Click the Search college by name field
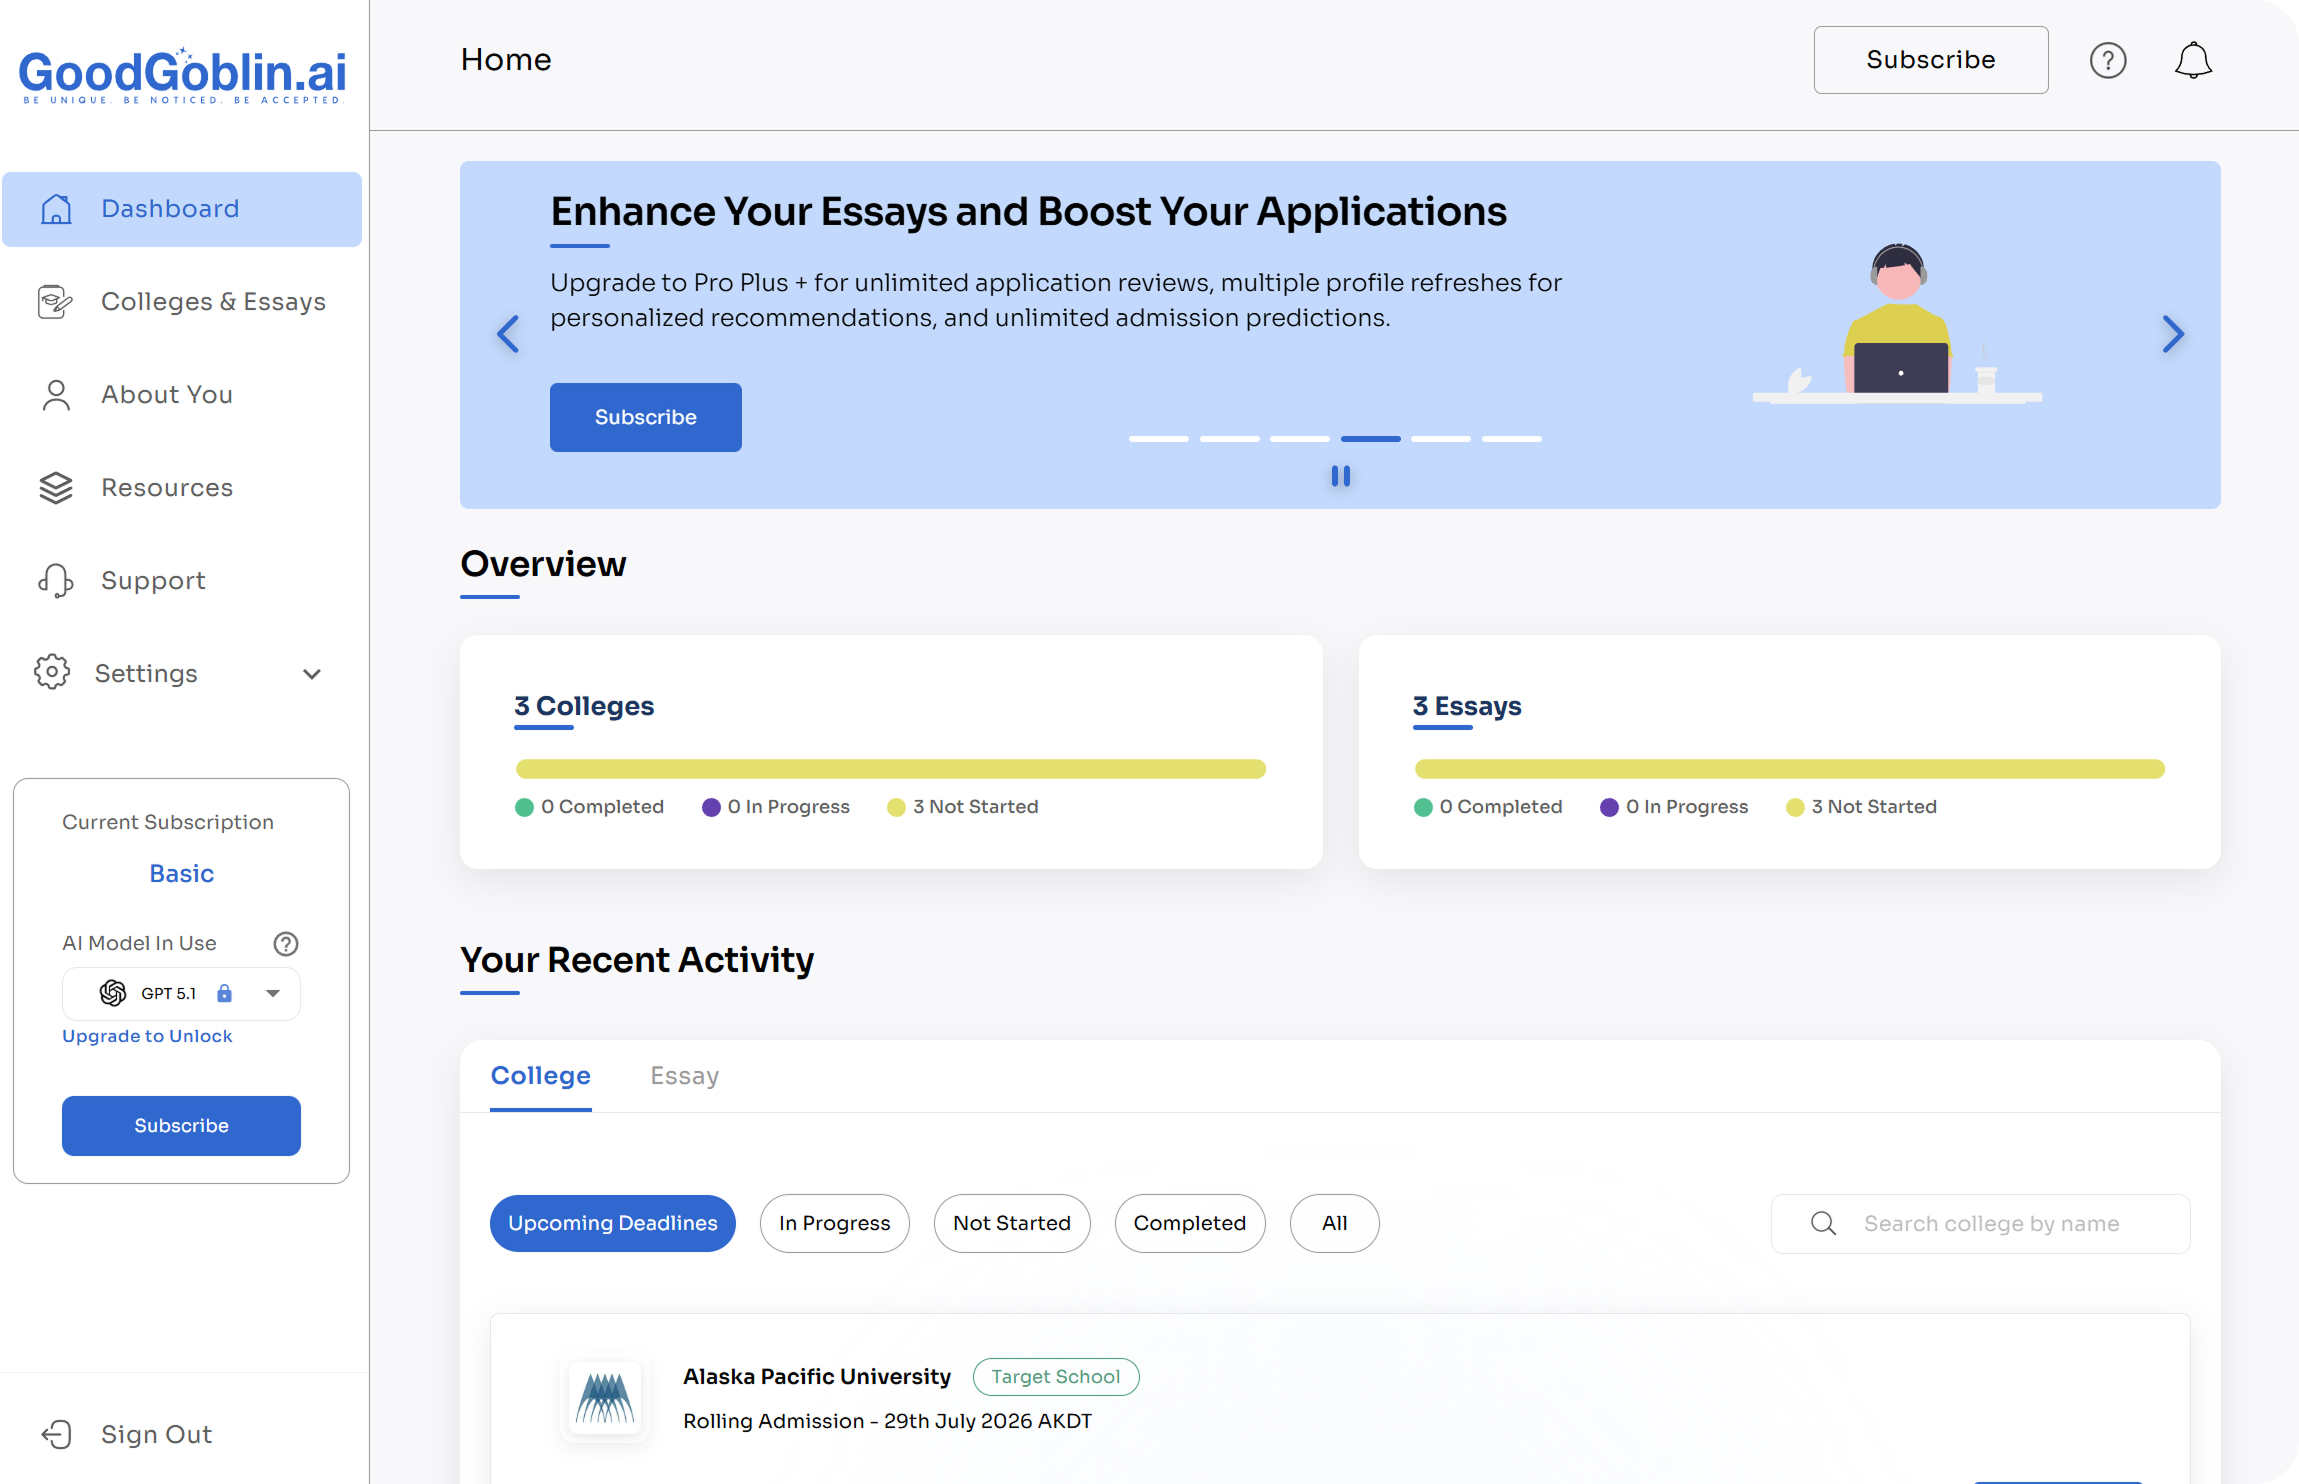Image resolution: width=2299 pixels, height=1484 pixels. [1990, 1223]
